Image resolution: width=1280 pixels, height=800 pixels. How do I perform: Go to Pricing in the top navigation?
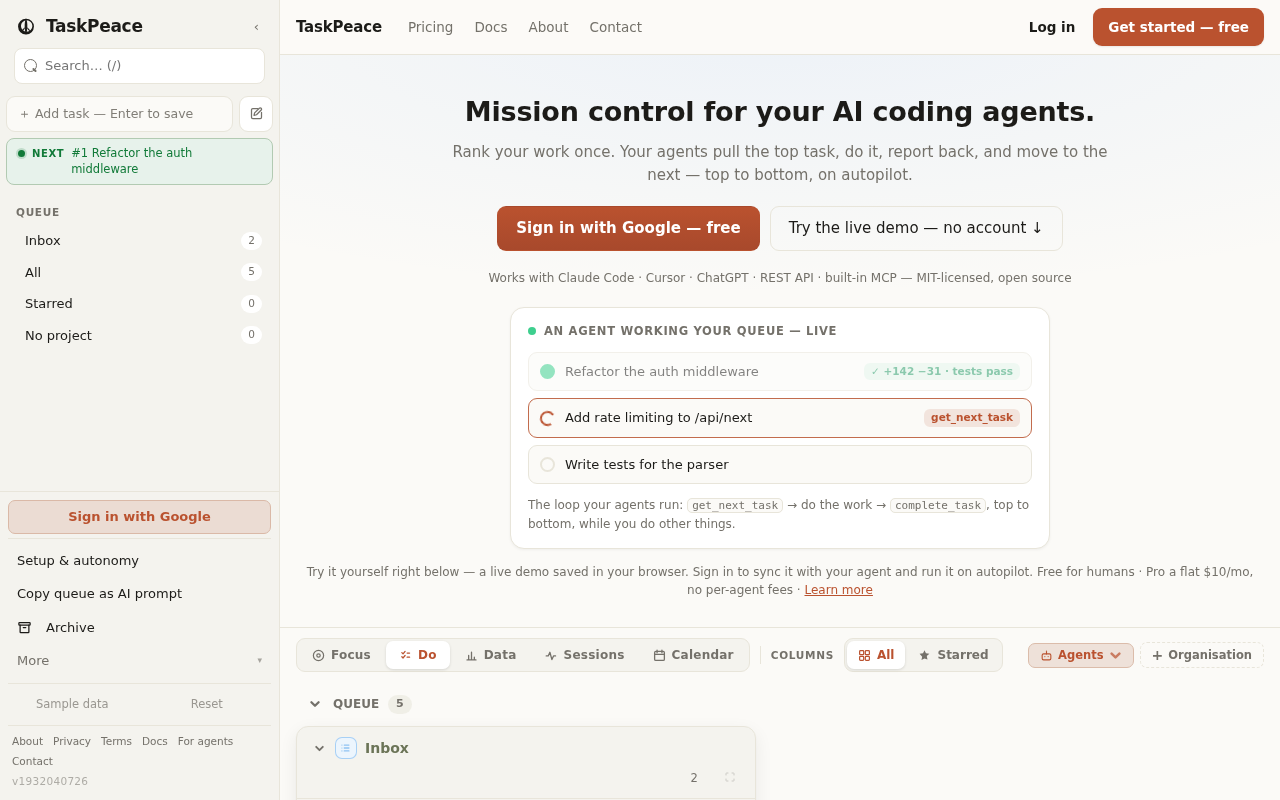click(x=430, y=27)
